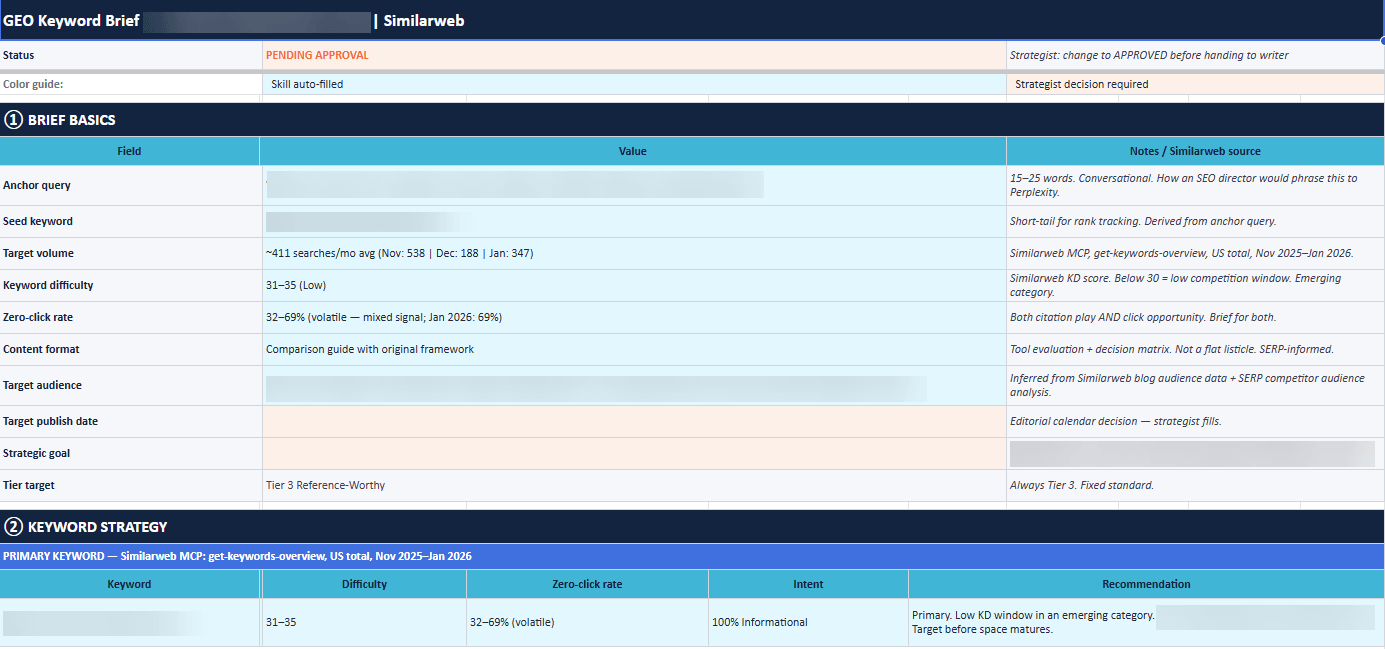Click the 'Similarweb MCP, get-keywords-overview' note cell
The height and width of the screenshot is (649, 1385).
click(x=1195, y=253)
